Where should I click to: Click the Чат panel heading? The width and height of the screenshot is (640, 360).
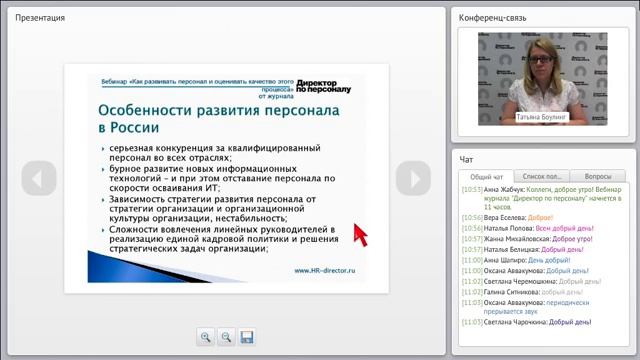pyautogui.click(x=466, y=160)
